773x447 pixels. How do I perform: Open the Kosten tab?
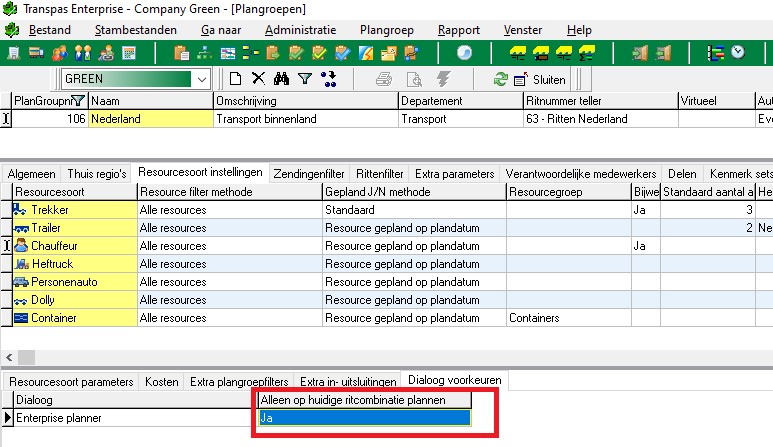pos(161,382)
